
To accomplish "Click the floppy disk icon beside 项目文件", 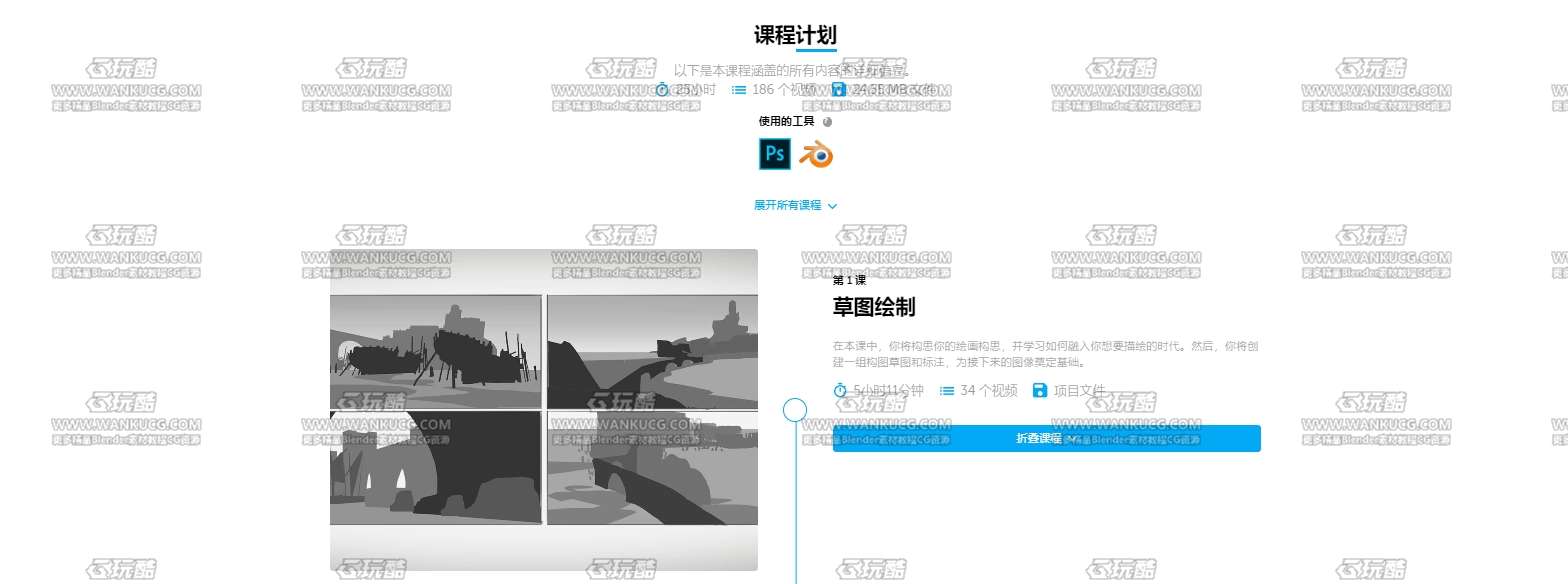I will click(x=1040, y=390).
